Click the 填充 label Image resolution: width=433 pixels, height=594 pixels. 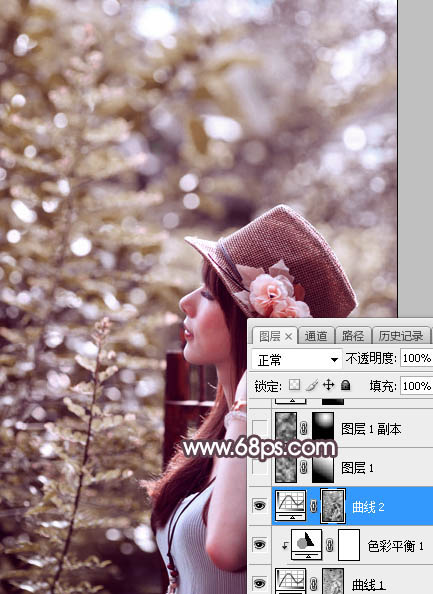click(x=383, y=386)
